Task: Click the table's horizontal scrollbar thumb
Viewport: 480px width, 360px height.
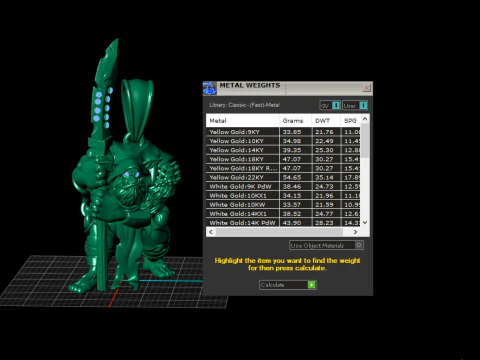Action: pyautogui.click(x=279, y=232)
